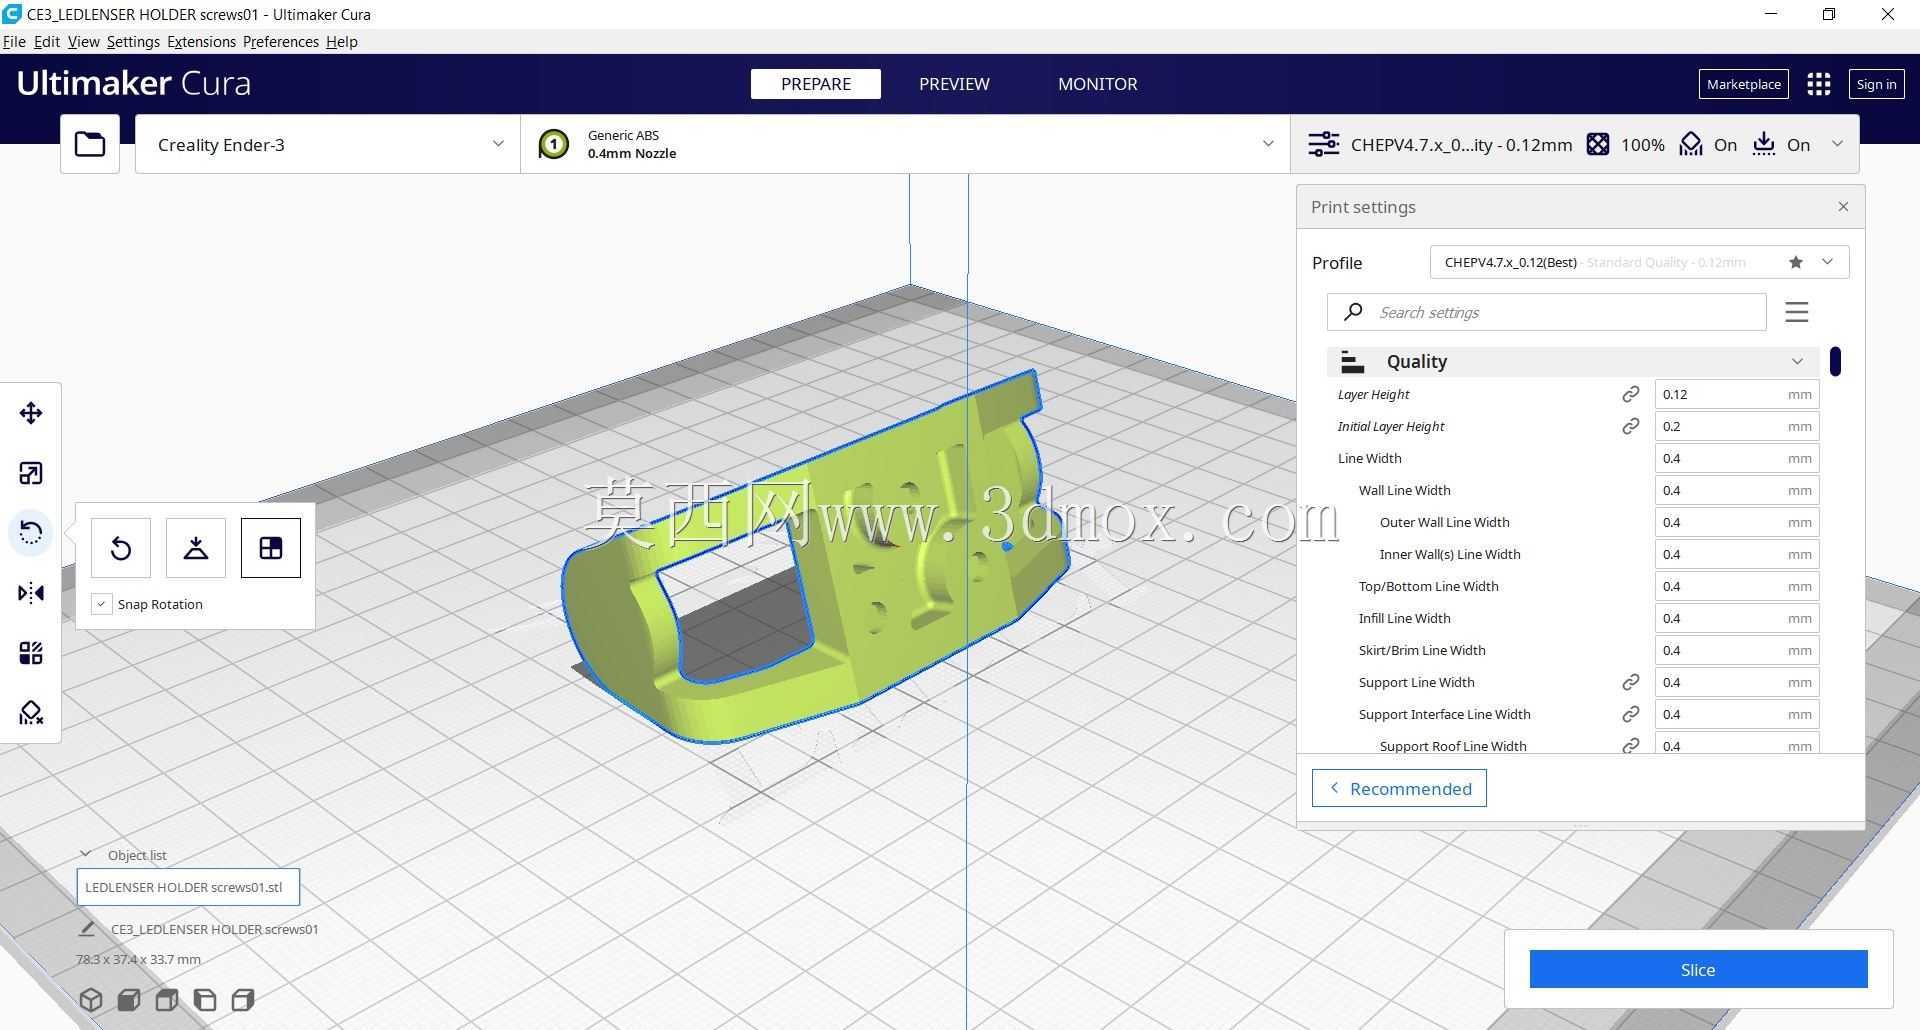1920x1030 pixels.
Task: Toggle the Layer Height link icon
Action: pos(1630,394)
